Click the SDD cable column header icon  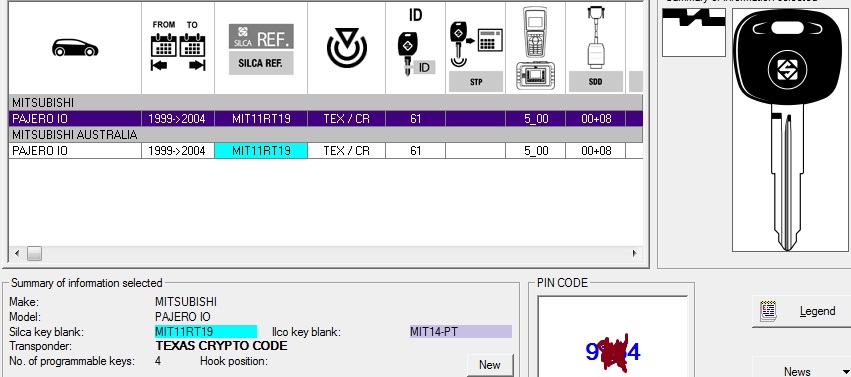(x=595, y=49)
